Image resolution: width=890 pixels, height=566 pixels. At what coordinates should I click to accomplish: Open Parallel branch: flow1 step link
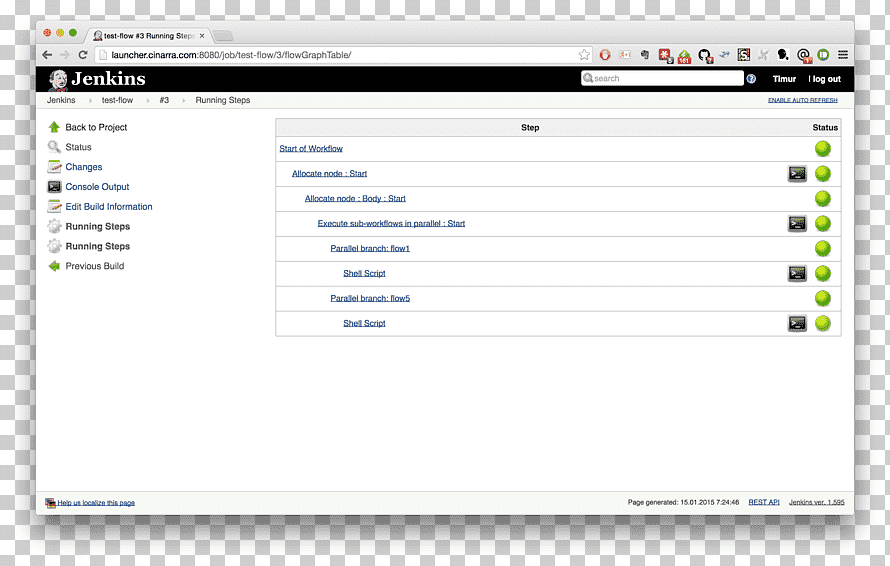370,249
